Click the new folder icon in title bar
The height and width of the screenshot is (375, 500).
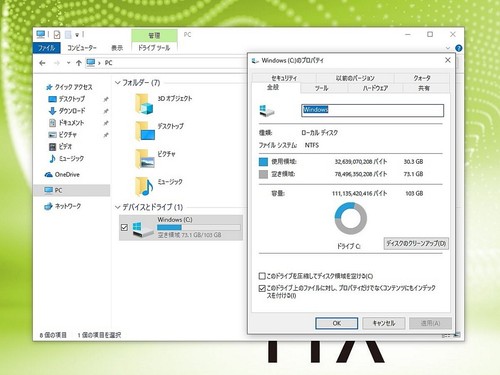coord(68,34)
